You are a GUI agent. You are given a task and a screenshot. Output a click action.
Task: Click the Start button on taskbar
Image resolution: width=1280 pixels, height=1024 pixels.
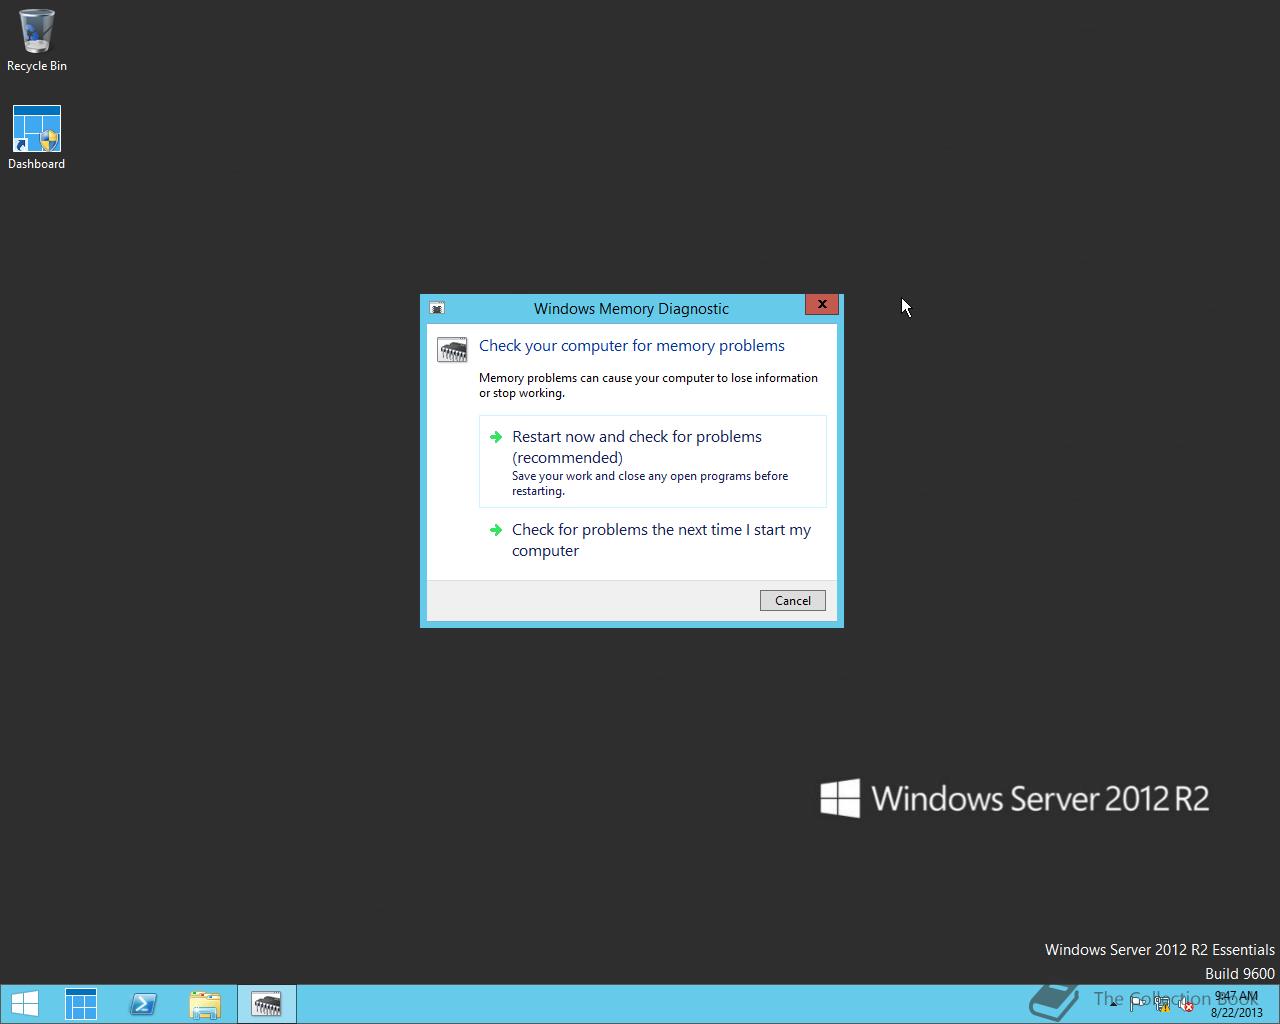pyautogui.click(x=24, y=1004)
